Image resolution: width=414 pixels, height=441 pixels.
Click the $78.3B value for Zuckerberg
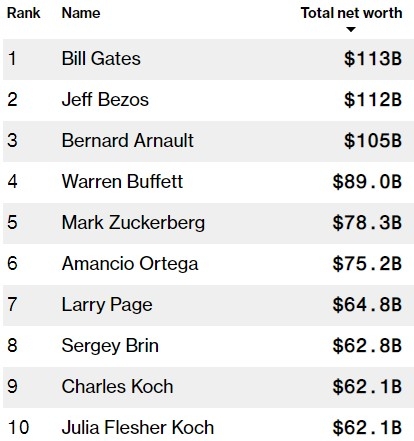367,223
